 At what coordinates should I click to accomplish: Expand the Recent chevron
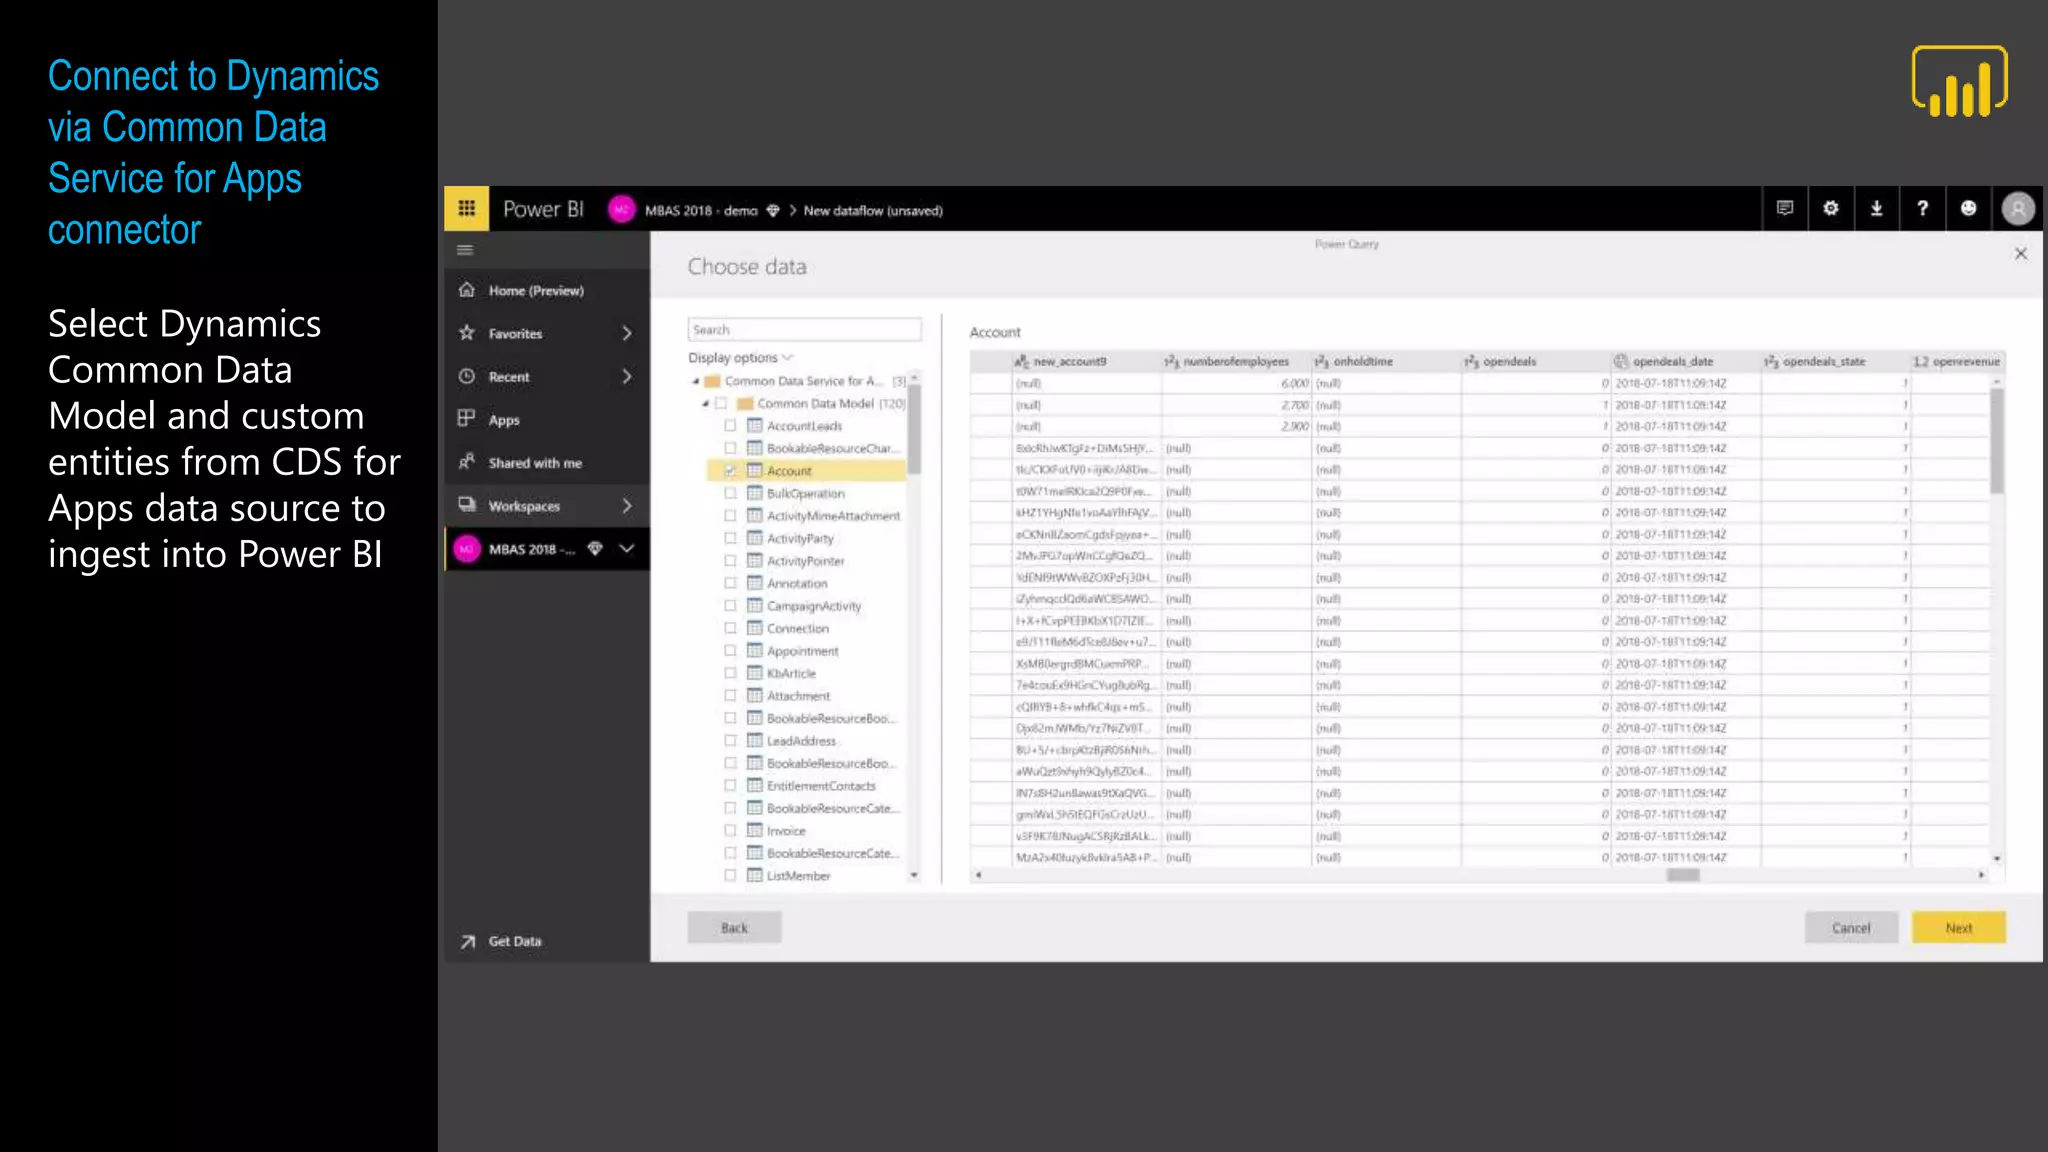coord(627,376)
